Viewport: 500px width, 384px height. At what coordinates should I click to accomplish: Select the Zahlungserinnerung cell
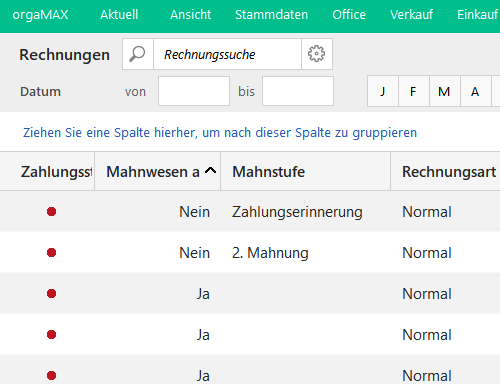coord(297,212)
